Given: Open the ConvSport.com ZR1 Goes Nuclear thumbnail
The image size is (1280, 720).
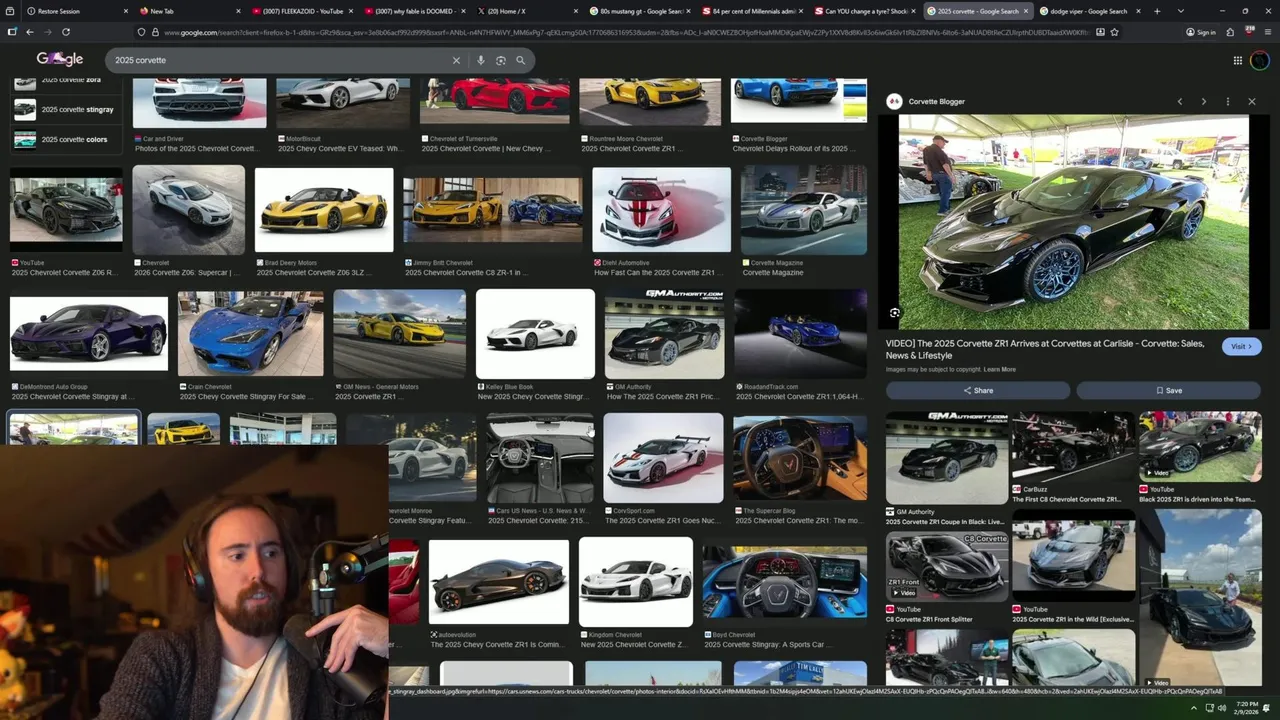Looking at the screenshot, I should click(x=663, y=458).
